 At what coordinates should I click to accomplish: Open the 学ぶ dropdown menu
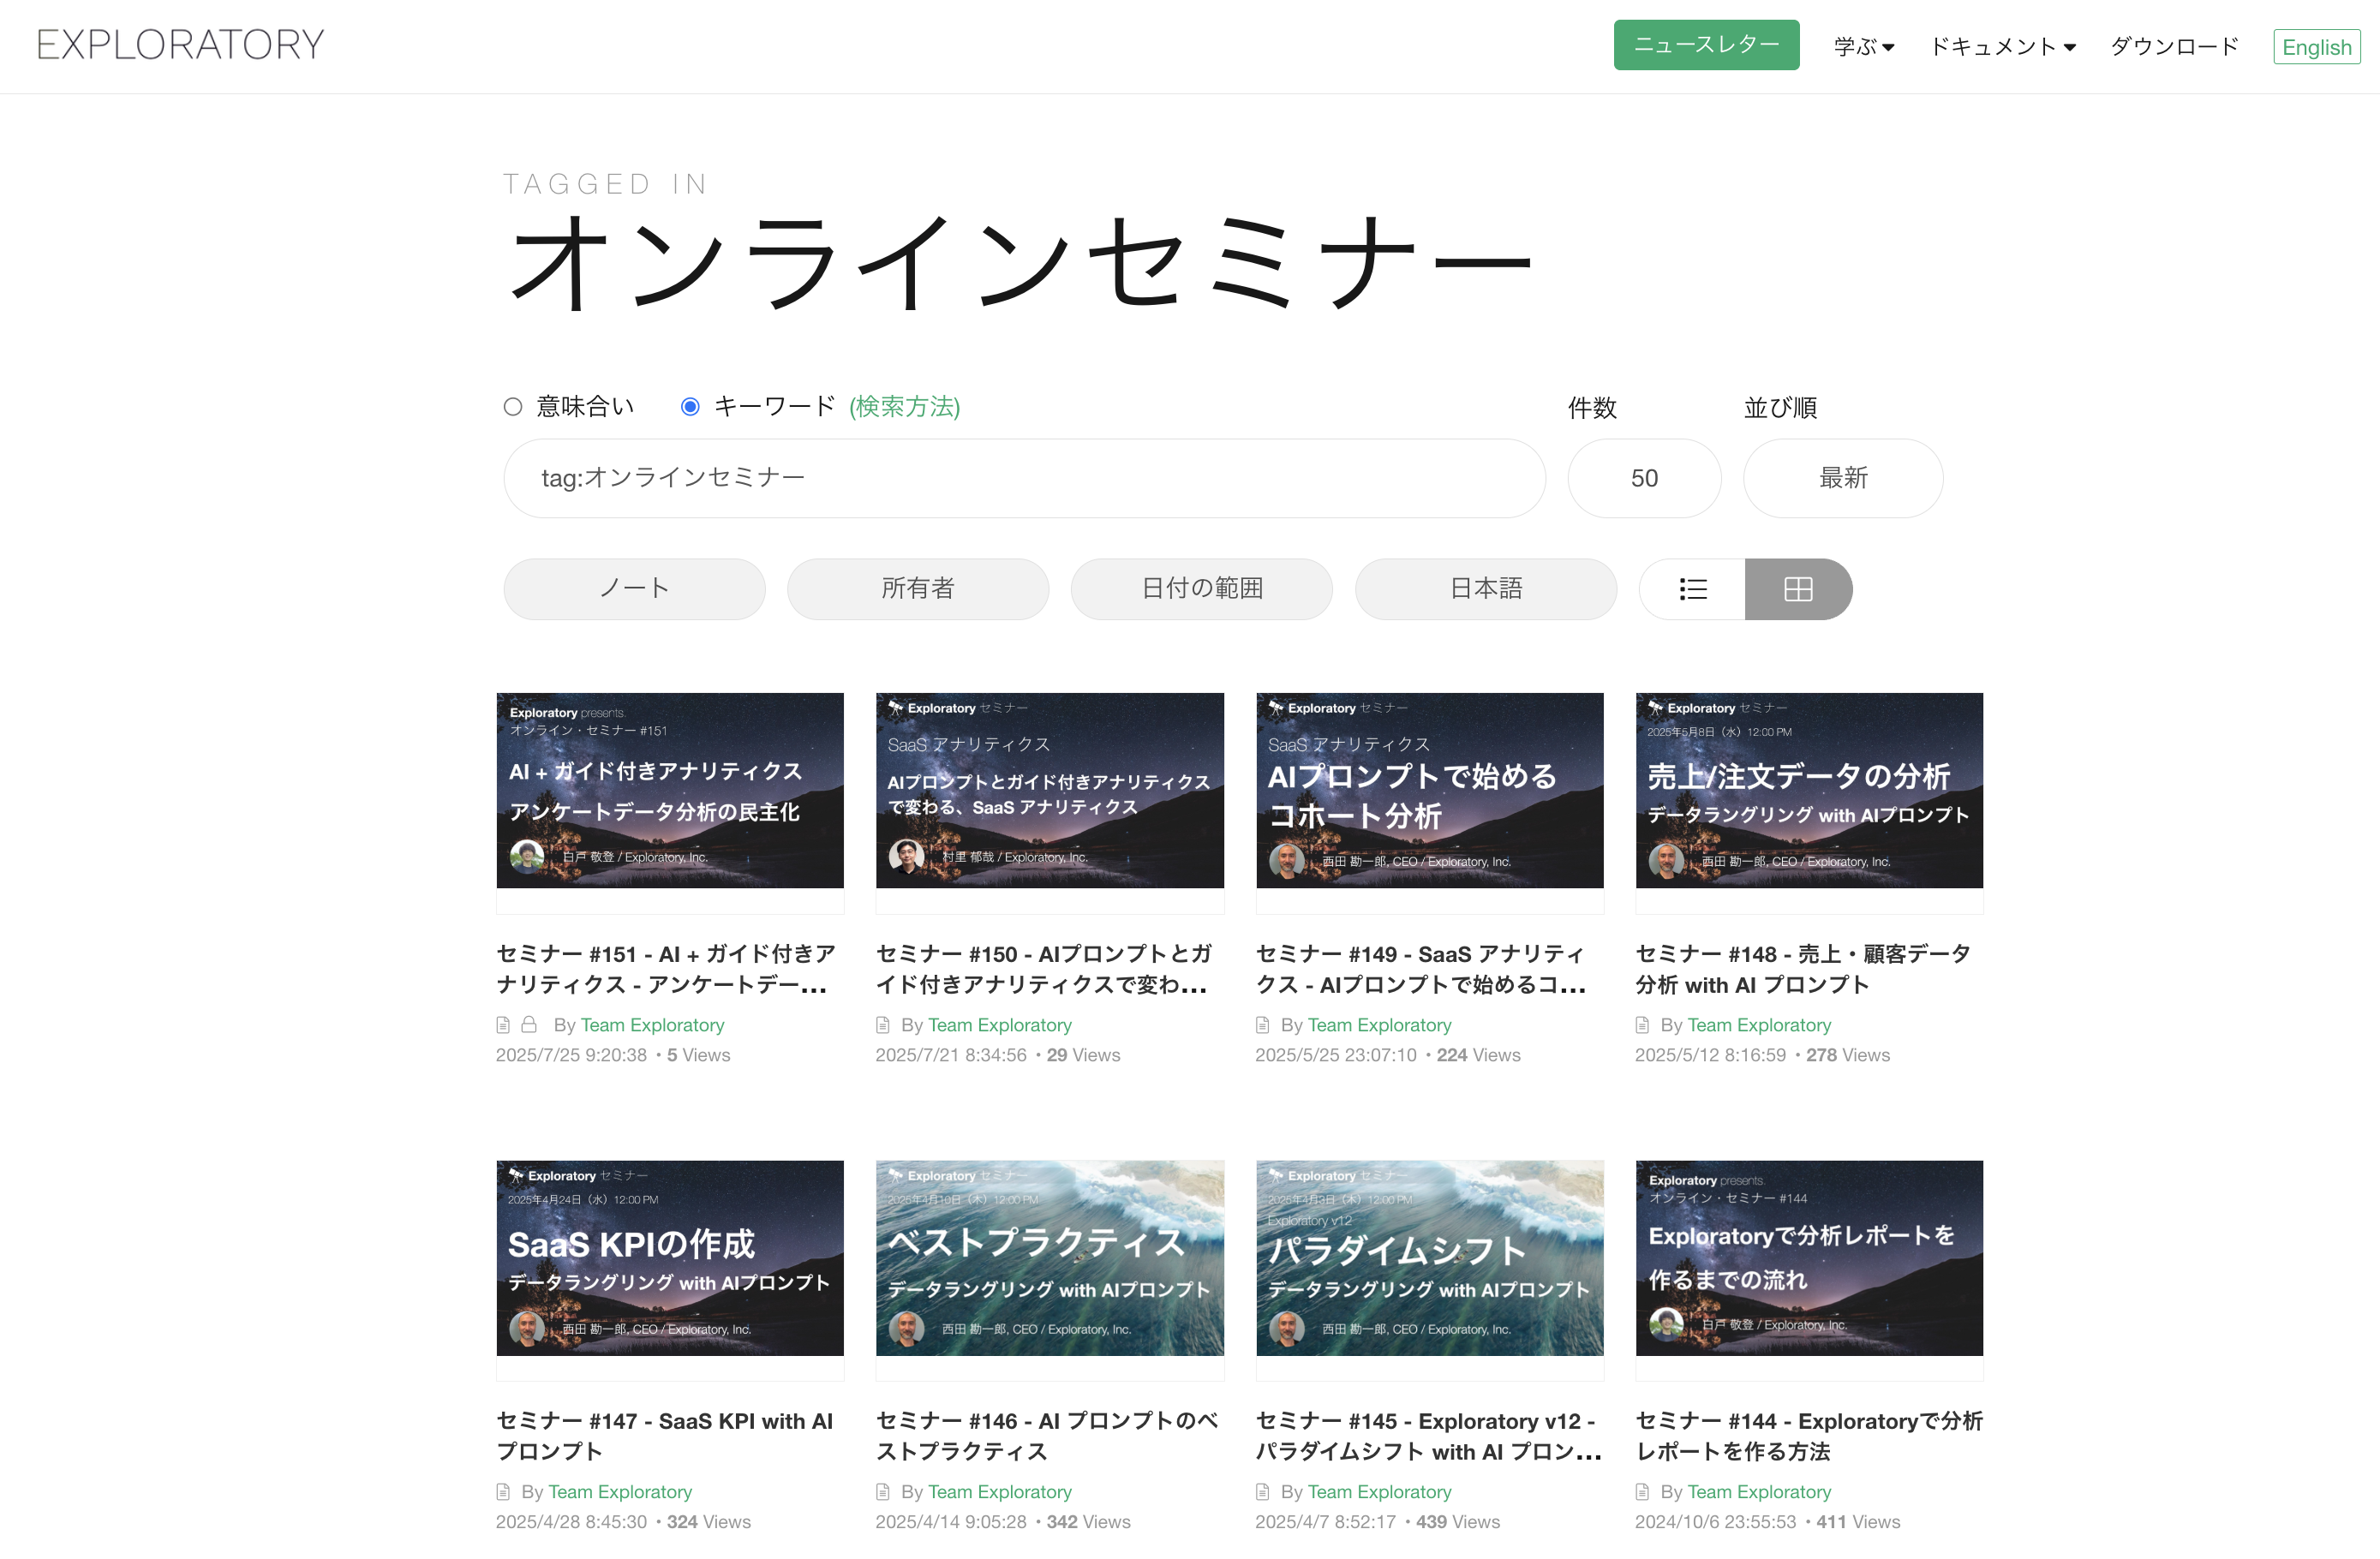coord(1864,46)
